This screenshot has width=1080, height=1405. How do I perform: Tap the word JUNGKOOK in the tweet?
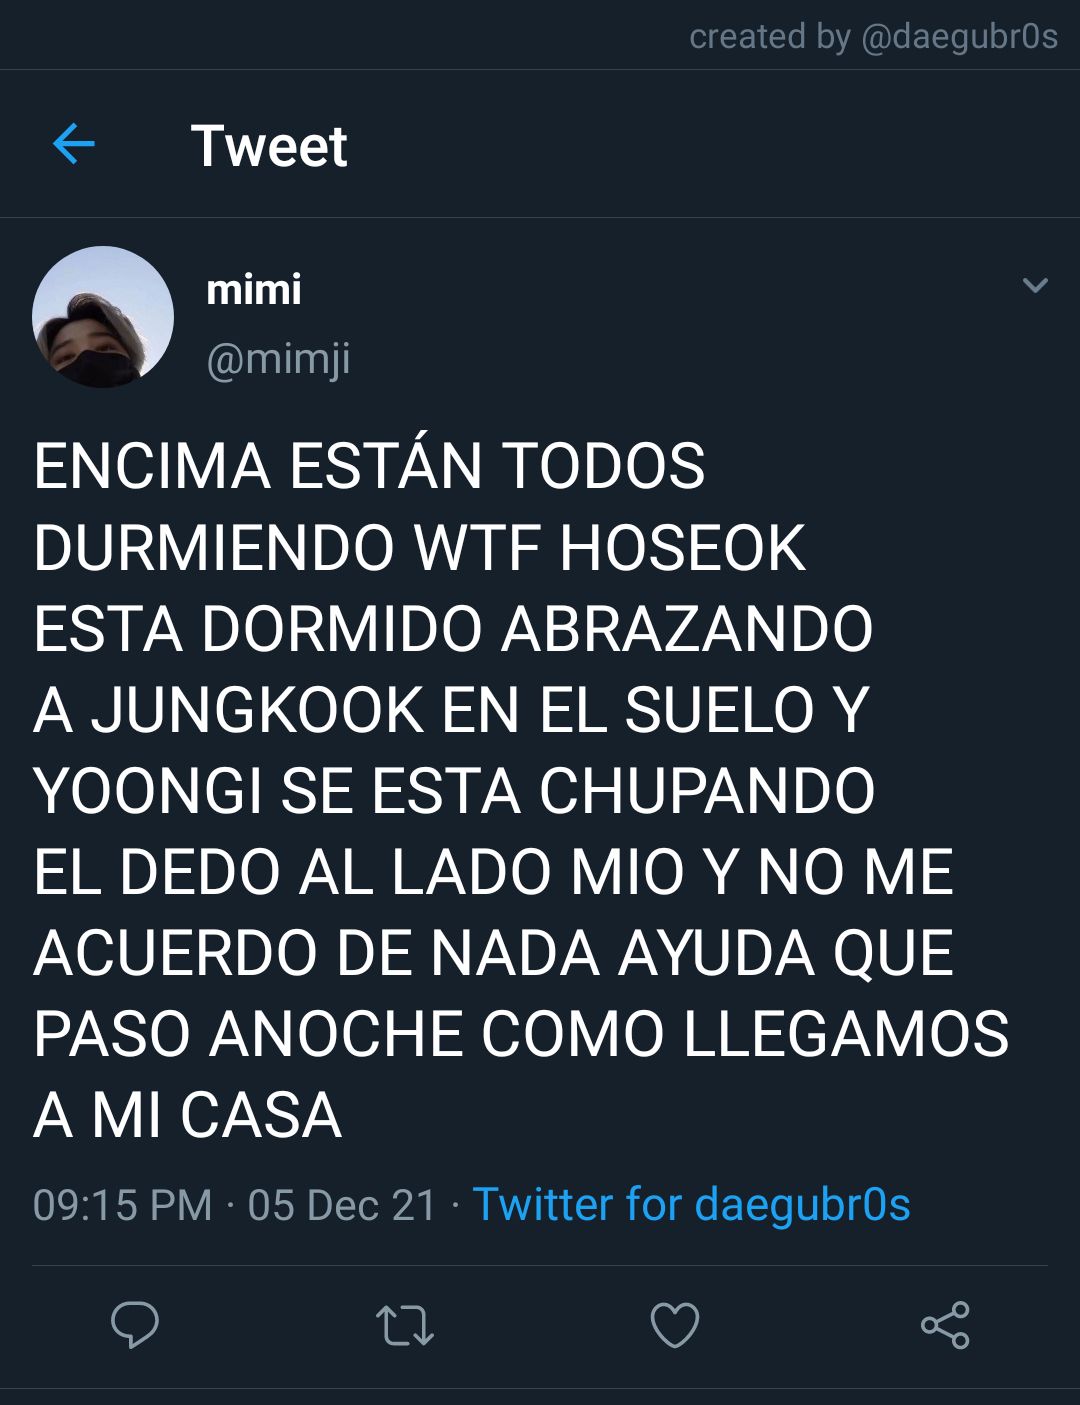(x=258, y=710)
